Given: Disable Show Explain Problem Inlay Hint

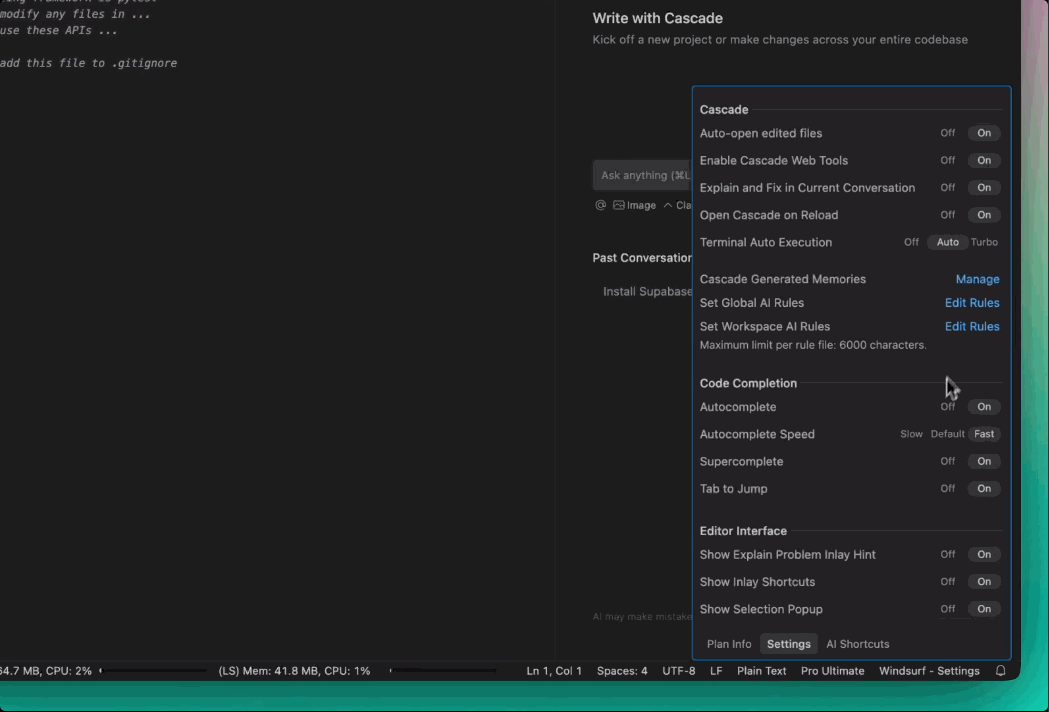Looking at the screenshot, I should point(947,555).
